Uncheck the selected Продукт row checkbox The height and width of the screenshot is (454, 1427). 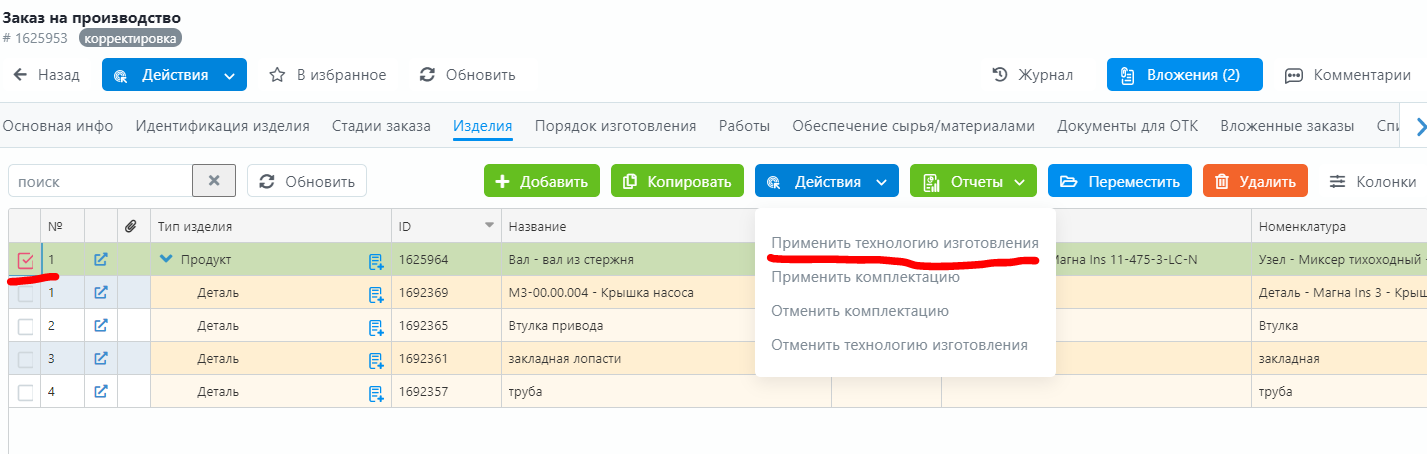[26, 261]
